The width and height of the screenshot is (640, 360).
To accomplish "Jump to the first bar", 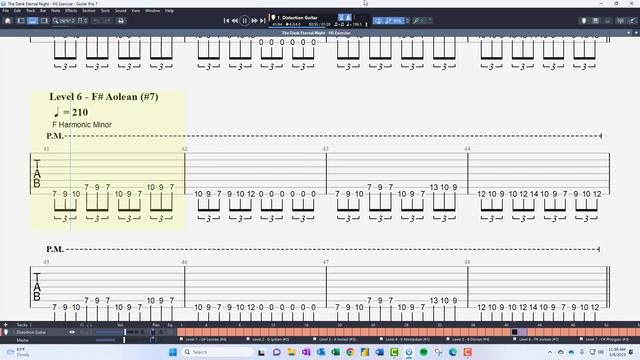I will point(226,20).
